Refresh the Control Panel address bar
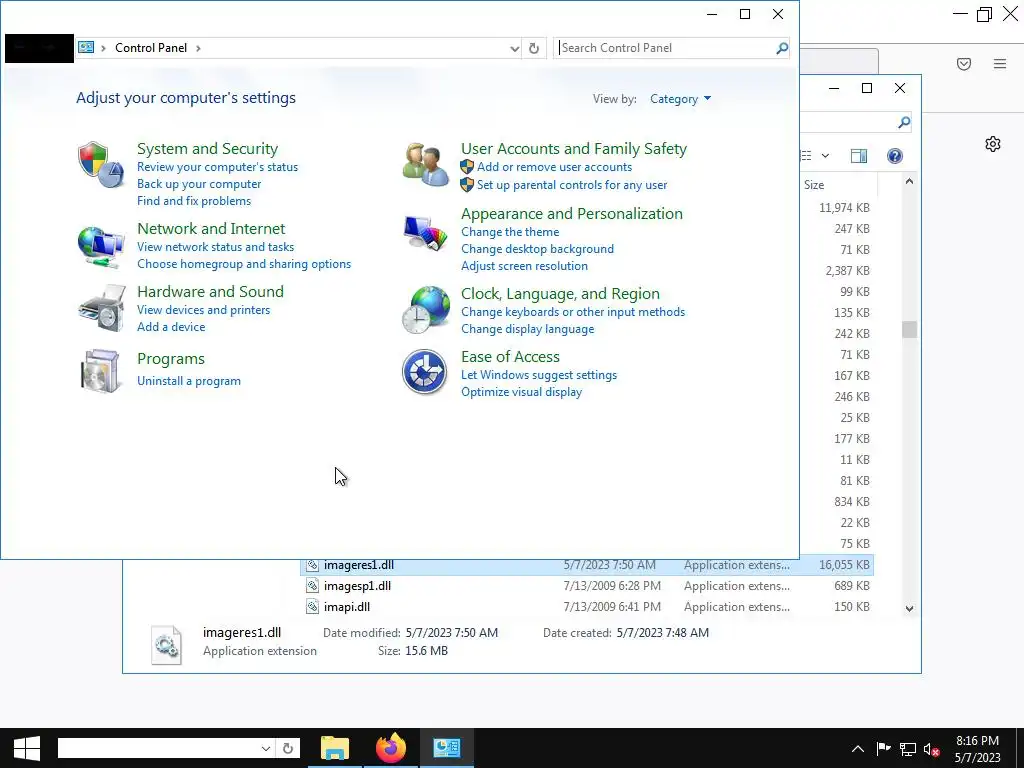Screen dimensions: 1024x768 pos(534,48)
